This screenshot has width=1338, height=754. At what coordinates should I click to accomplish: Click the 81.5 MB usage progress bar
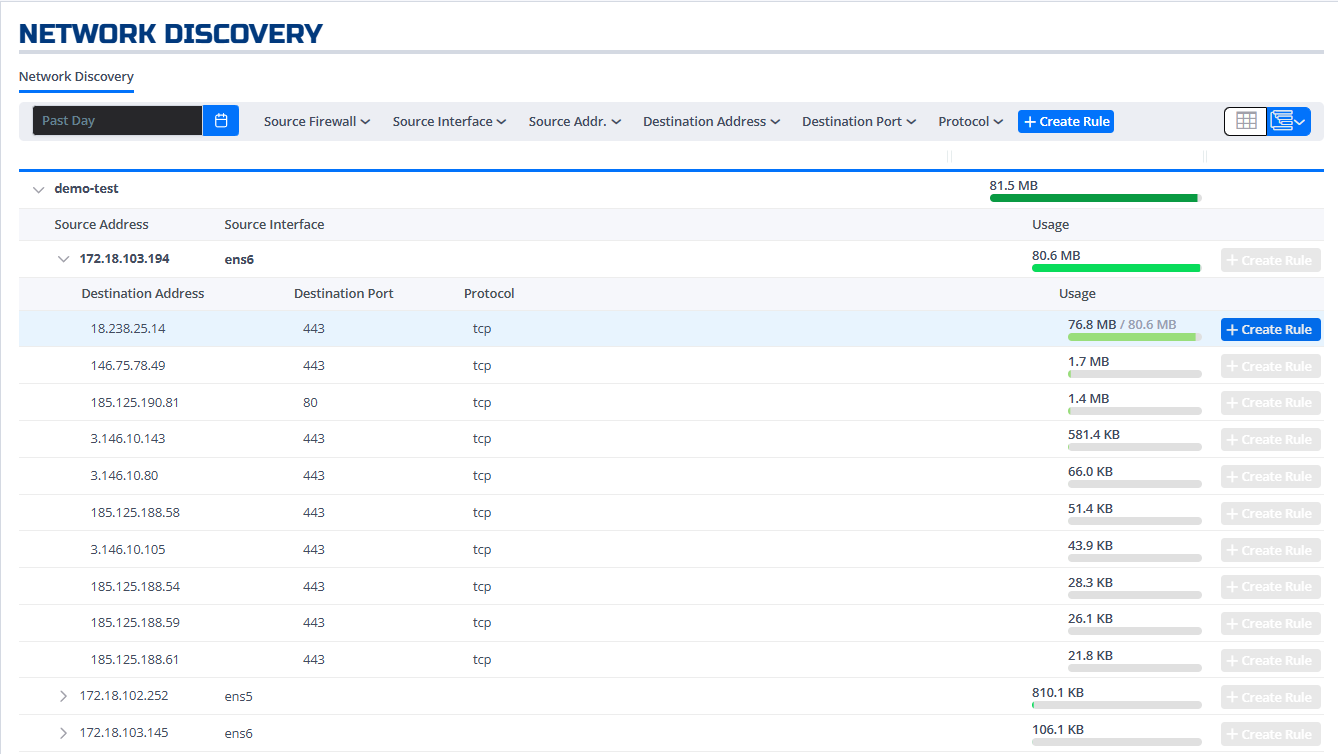tap(1094, 197)
